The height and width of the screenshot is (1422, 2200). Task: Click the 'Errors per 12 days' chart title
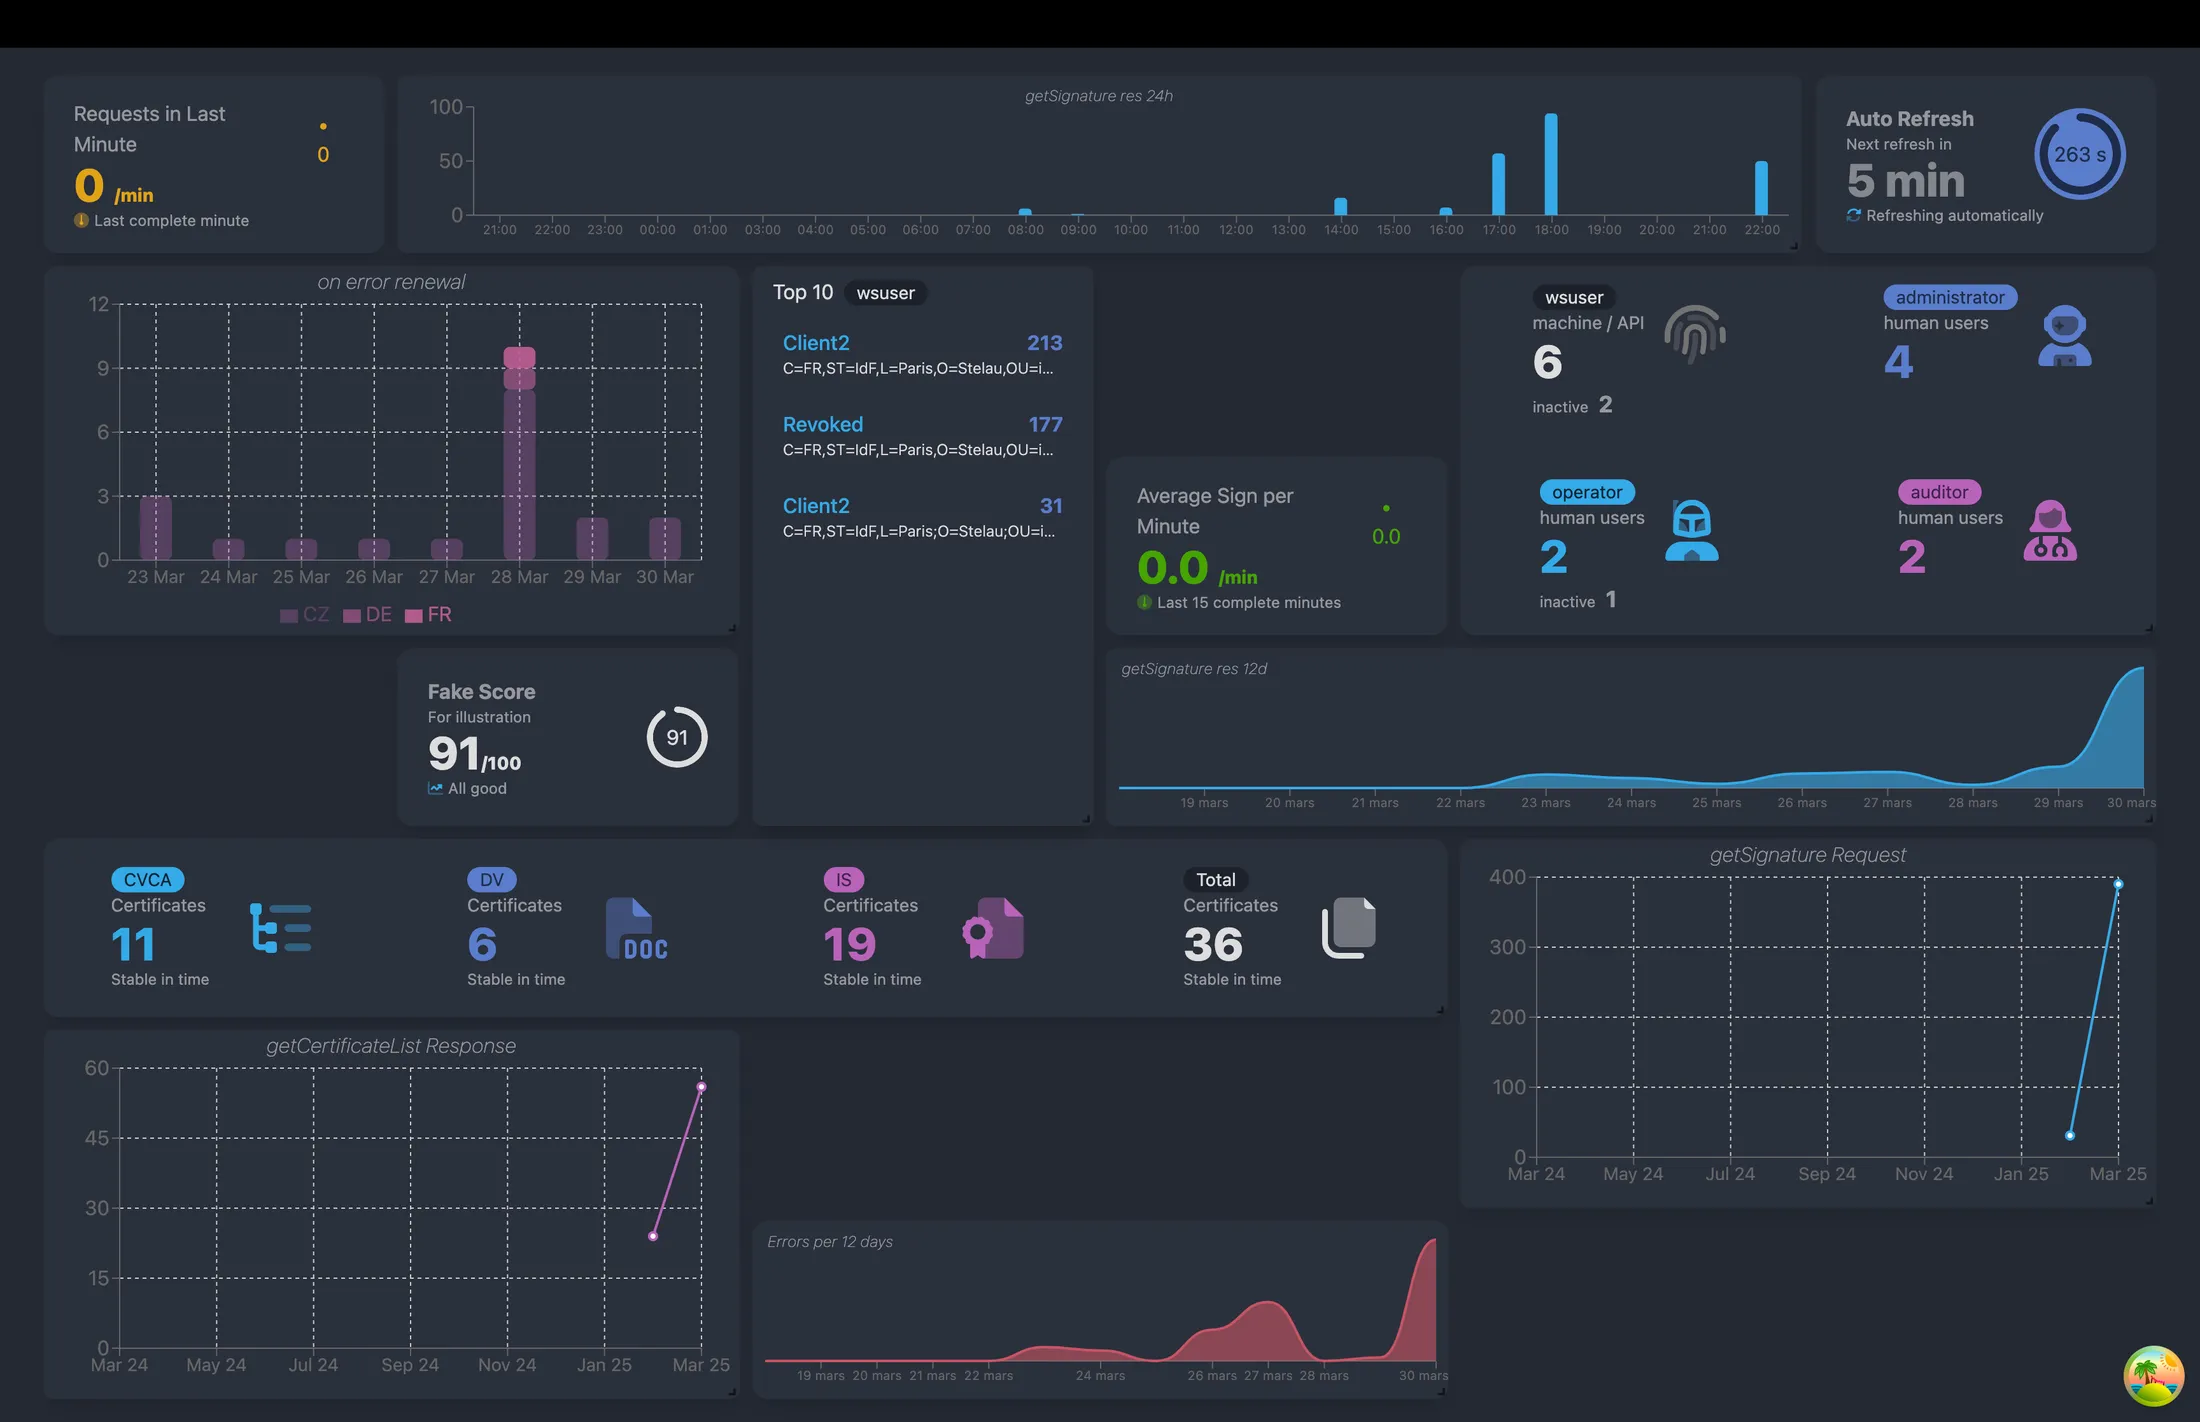(830, 1241)
